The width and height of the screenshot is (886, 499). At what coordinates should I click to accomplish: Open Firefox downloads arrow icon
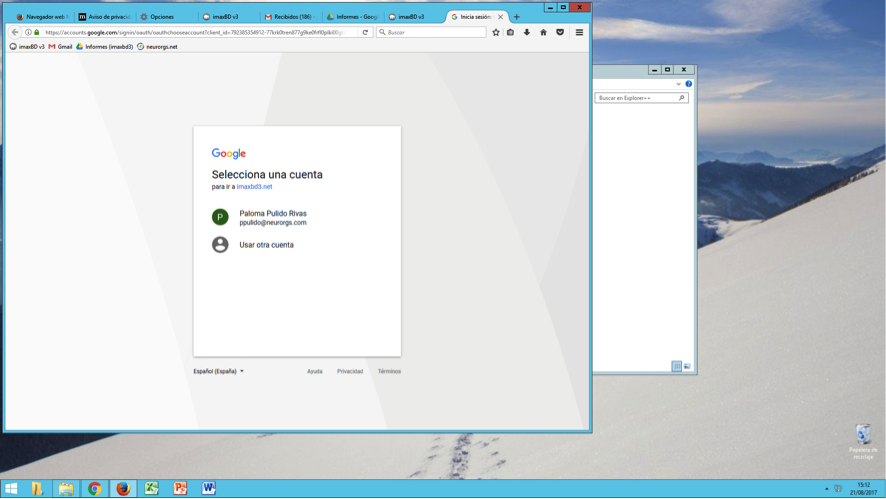click(x=527, y=32)
